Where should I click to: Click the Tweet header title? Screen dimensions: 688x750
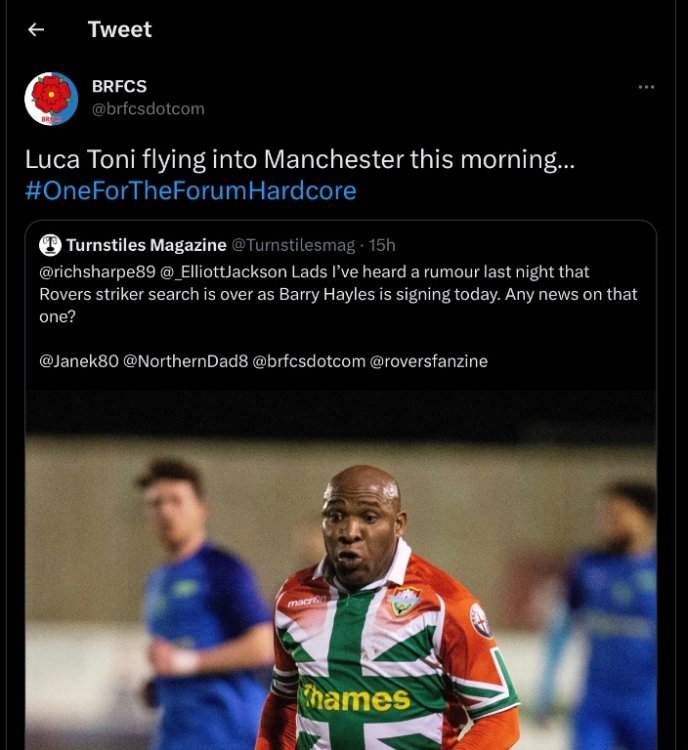119,30
